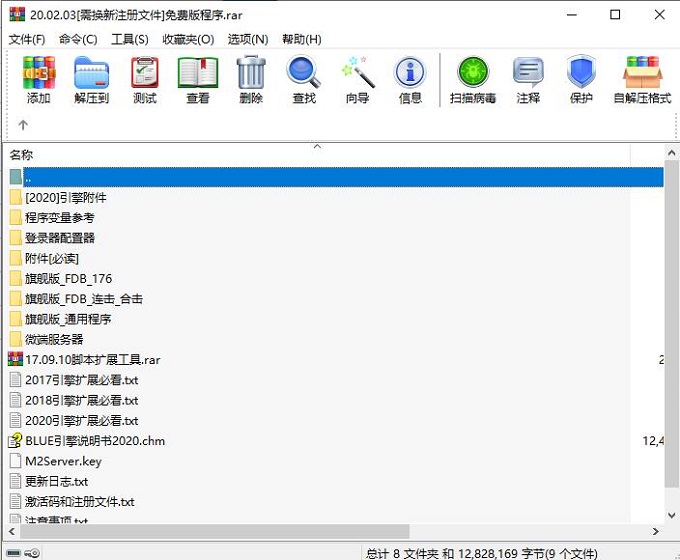
Task: Click the 查找 (Find) magnifier icon
Action: point(304,72)
